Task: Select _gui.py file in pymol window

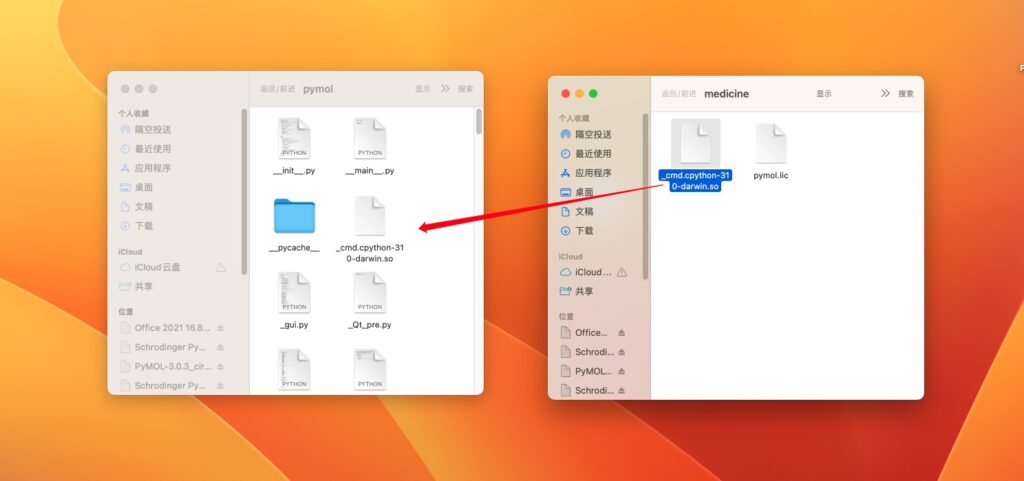Action: [294, 301]
